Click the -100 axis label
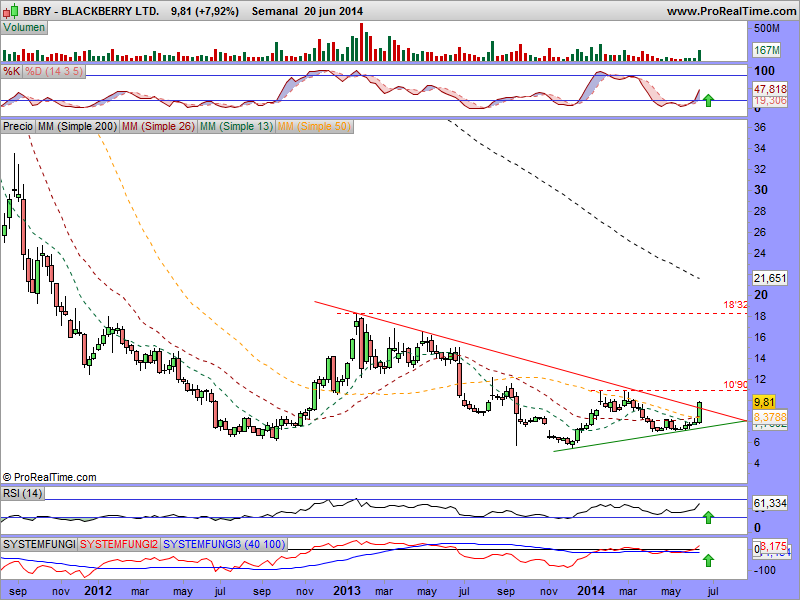Screen dimensions: 800x600 [764, 570]
